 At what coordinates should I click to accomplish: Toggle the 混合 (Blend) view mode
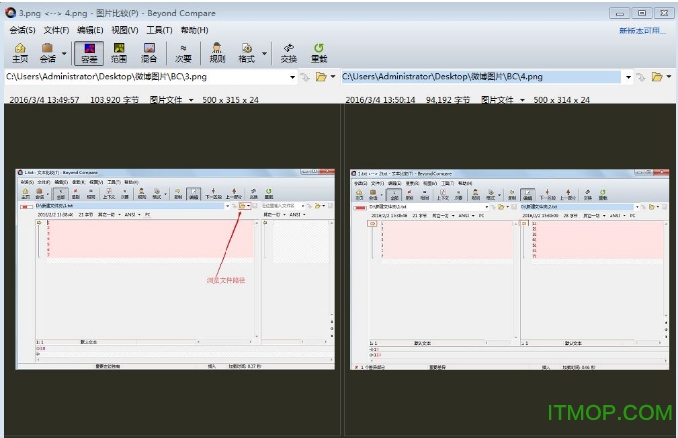149,52
